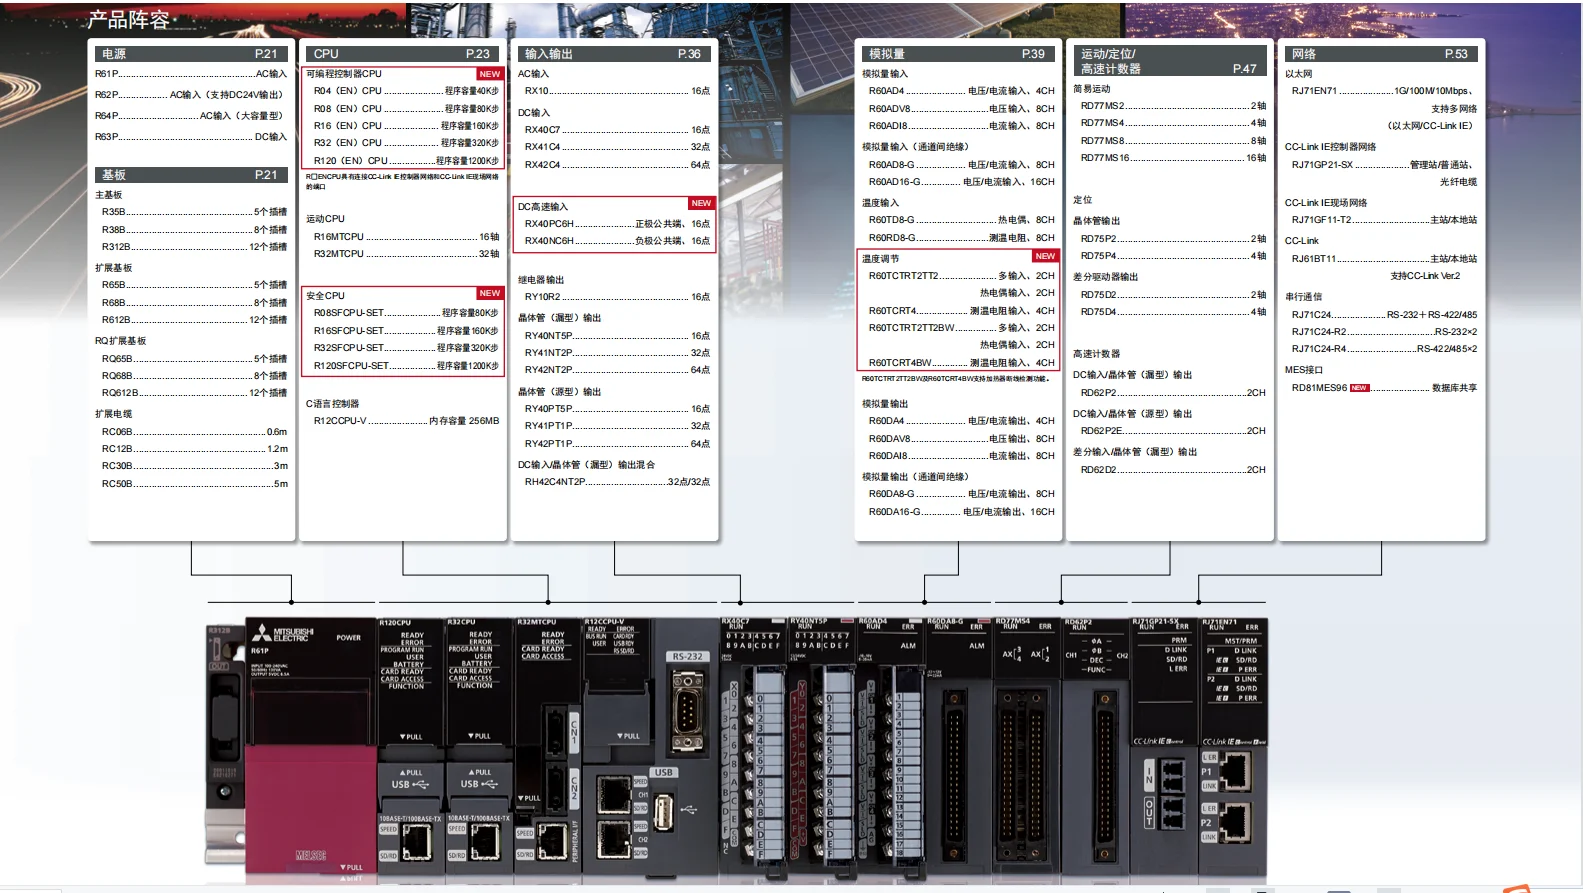
Task: Click the NEW badge next to 温度调节
Action: [1045, 256]
